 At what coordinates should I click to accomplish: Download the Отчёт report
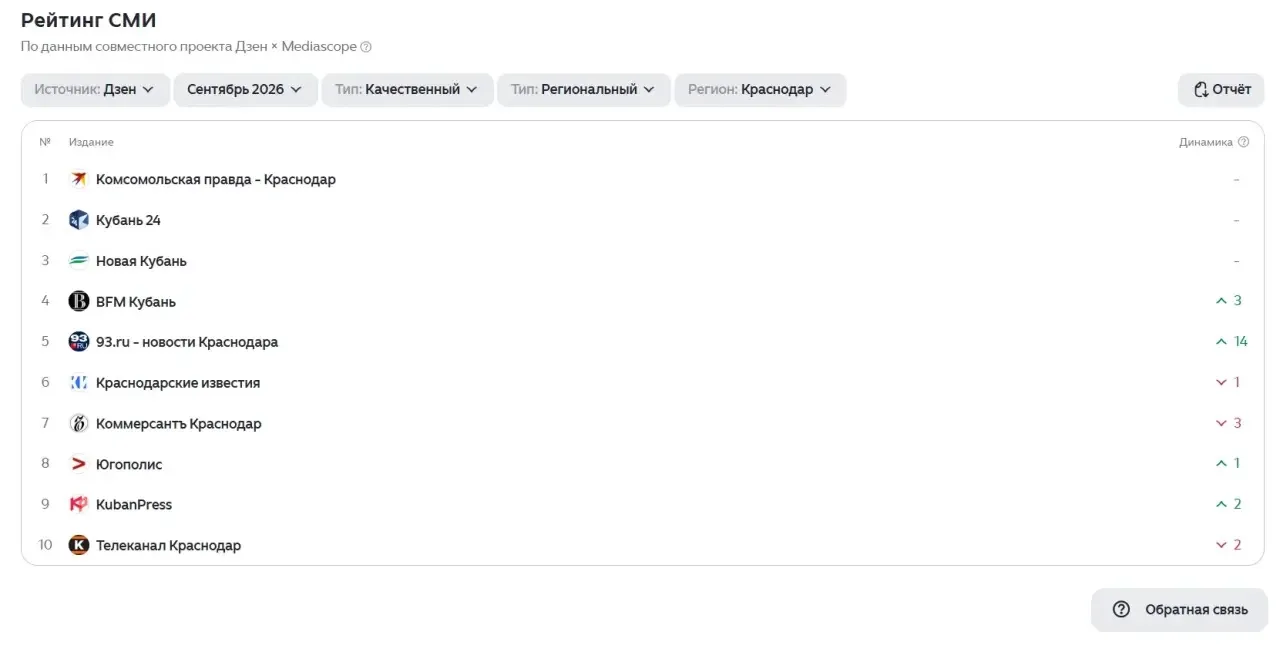[1221, 89]
